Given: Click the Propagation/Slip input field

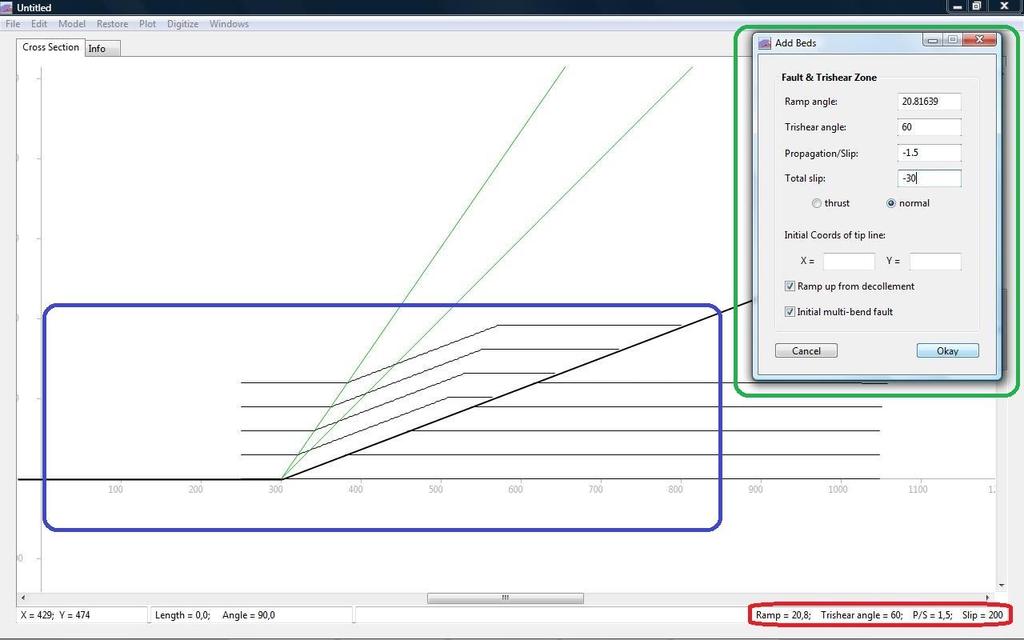Looking at the screenshot, I should click(929, 153).
